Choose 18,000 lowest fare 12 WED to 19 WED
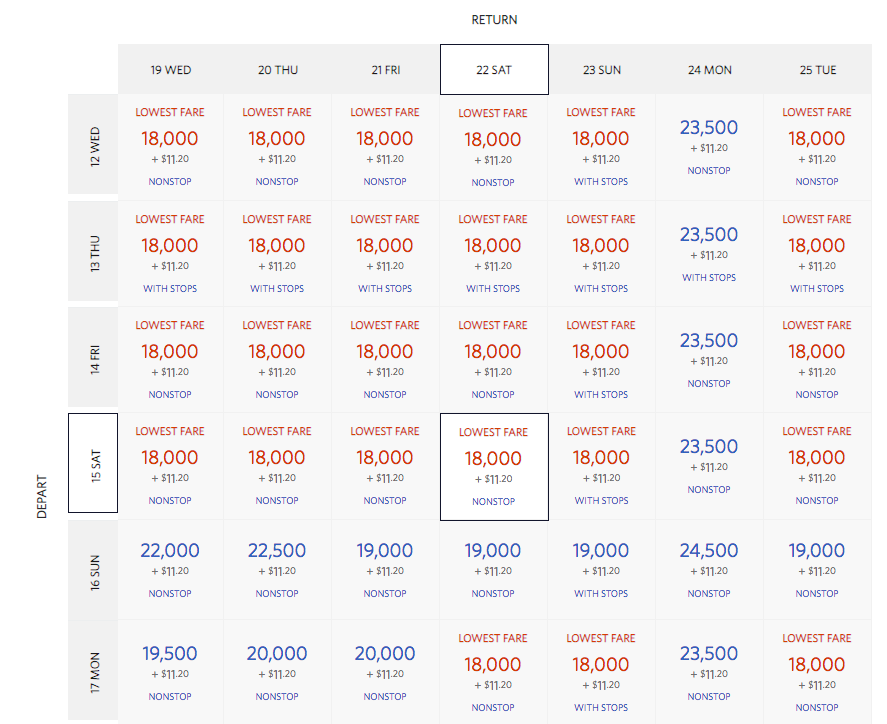 coord(170,146)
